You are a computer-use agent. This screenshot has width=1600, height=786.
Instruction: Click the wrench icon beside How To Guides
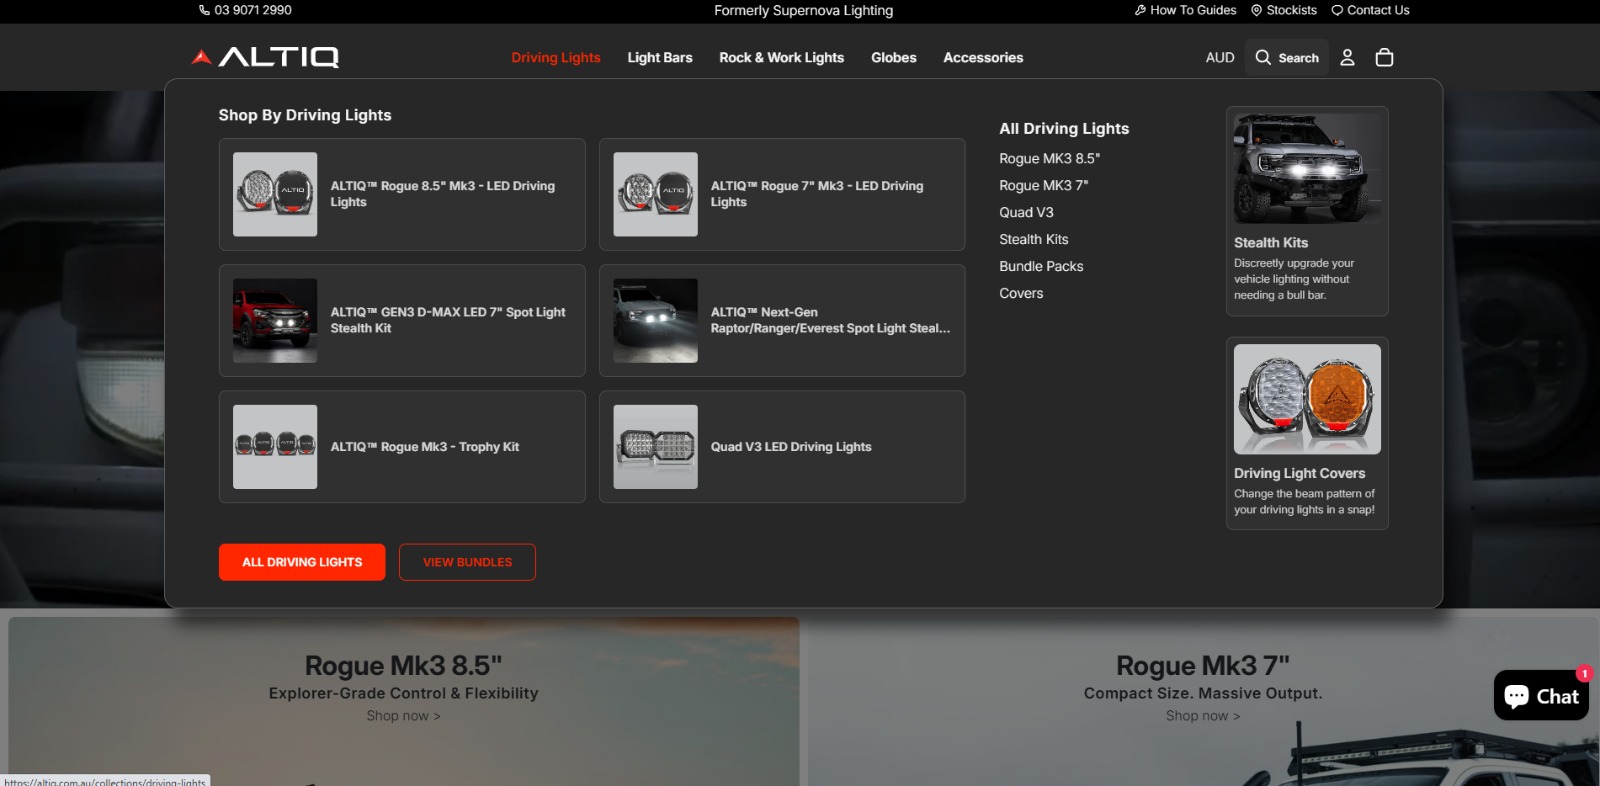point(1140,10)
